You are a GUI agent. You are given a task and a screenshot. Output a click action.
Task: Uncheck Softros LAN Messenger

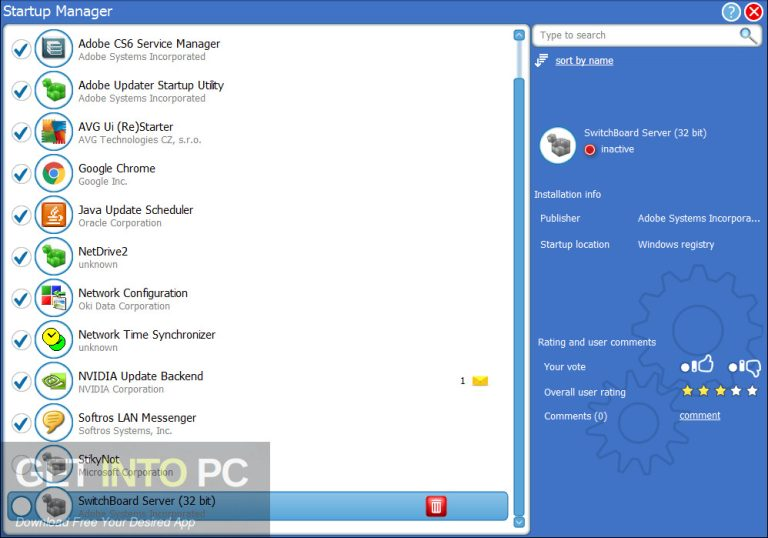pyautogui.click(x=21, y=423)
